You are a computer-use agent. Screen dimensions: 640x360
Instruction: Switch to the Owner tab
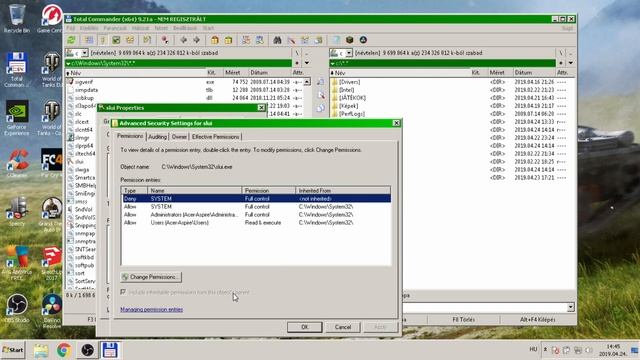coord(179,137)
